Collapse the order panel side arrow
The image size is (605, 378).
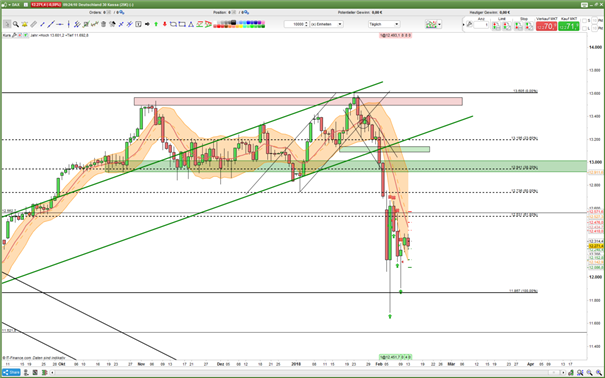[463, 24]
